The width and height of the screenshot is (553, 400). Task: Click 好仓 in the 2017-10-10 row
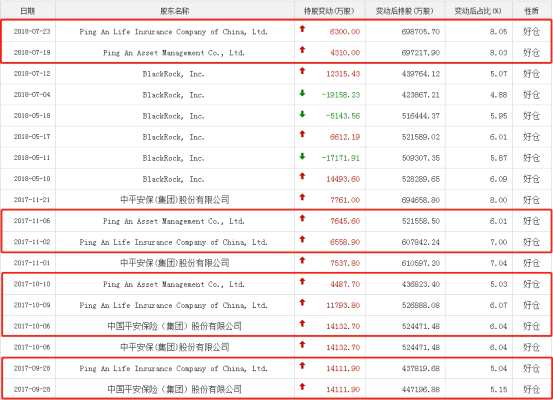pyautogui.click(x=531, y=284)
